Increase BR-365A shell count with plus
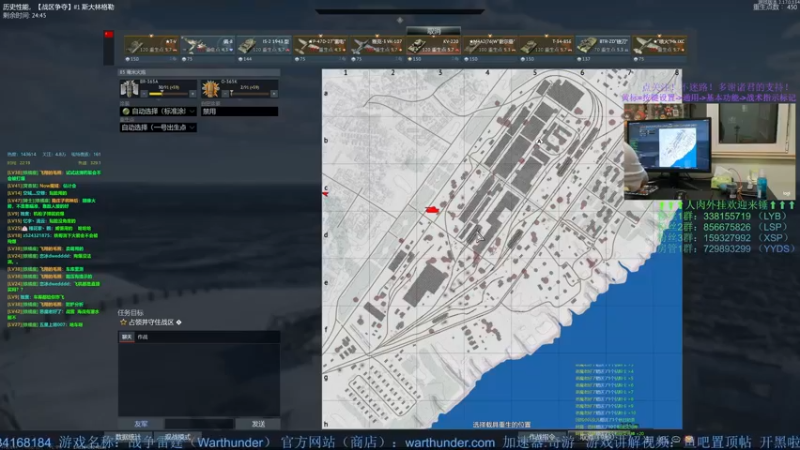Image resolution: width=800 pixels, height=450 pixels. (x=192, y=94)
